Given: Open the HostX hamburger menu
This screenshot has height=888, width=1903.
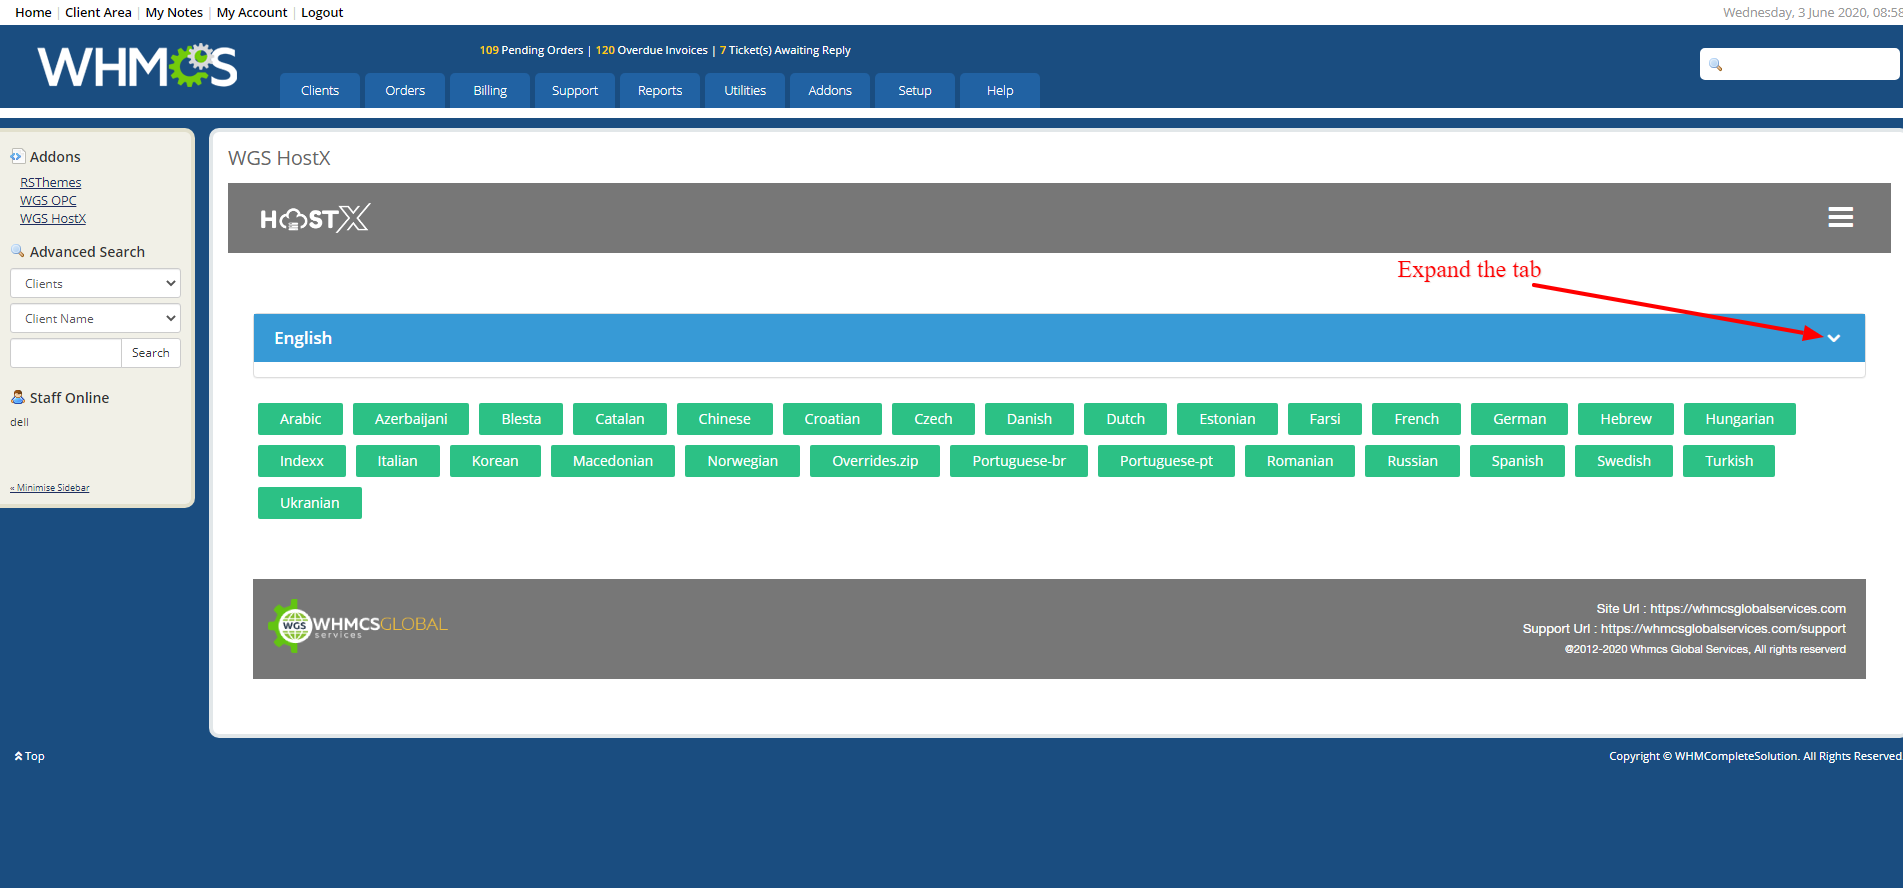Looking at the screenshot, I should coord(1840,217).
